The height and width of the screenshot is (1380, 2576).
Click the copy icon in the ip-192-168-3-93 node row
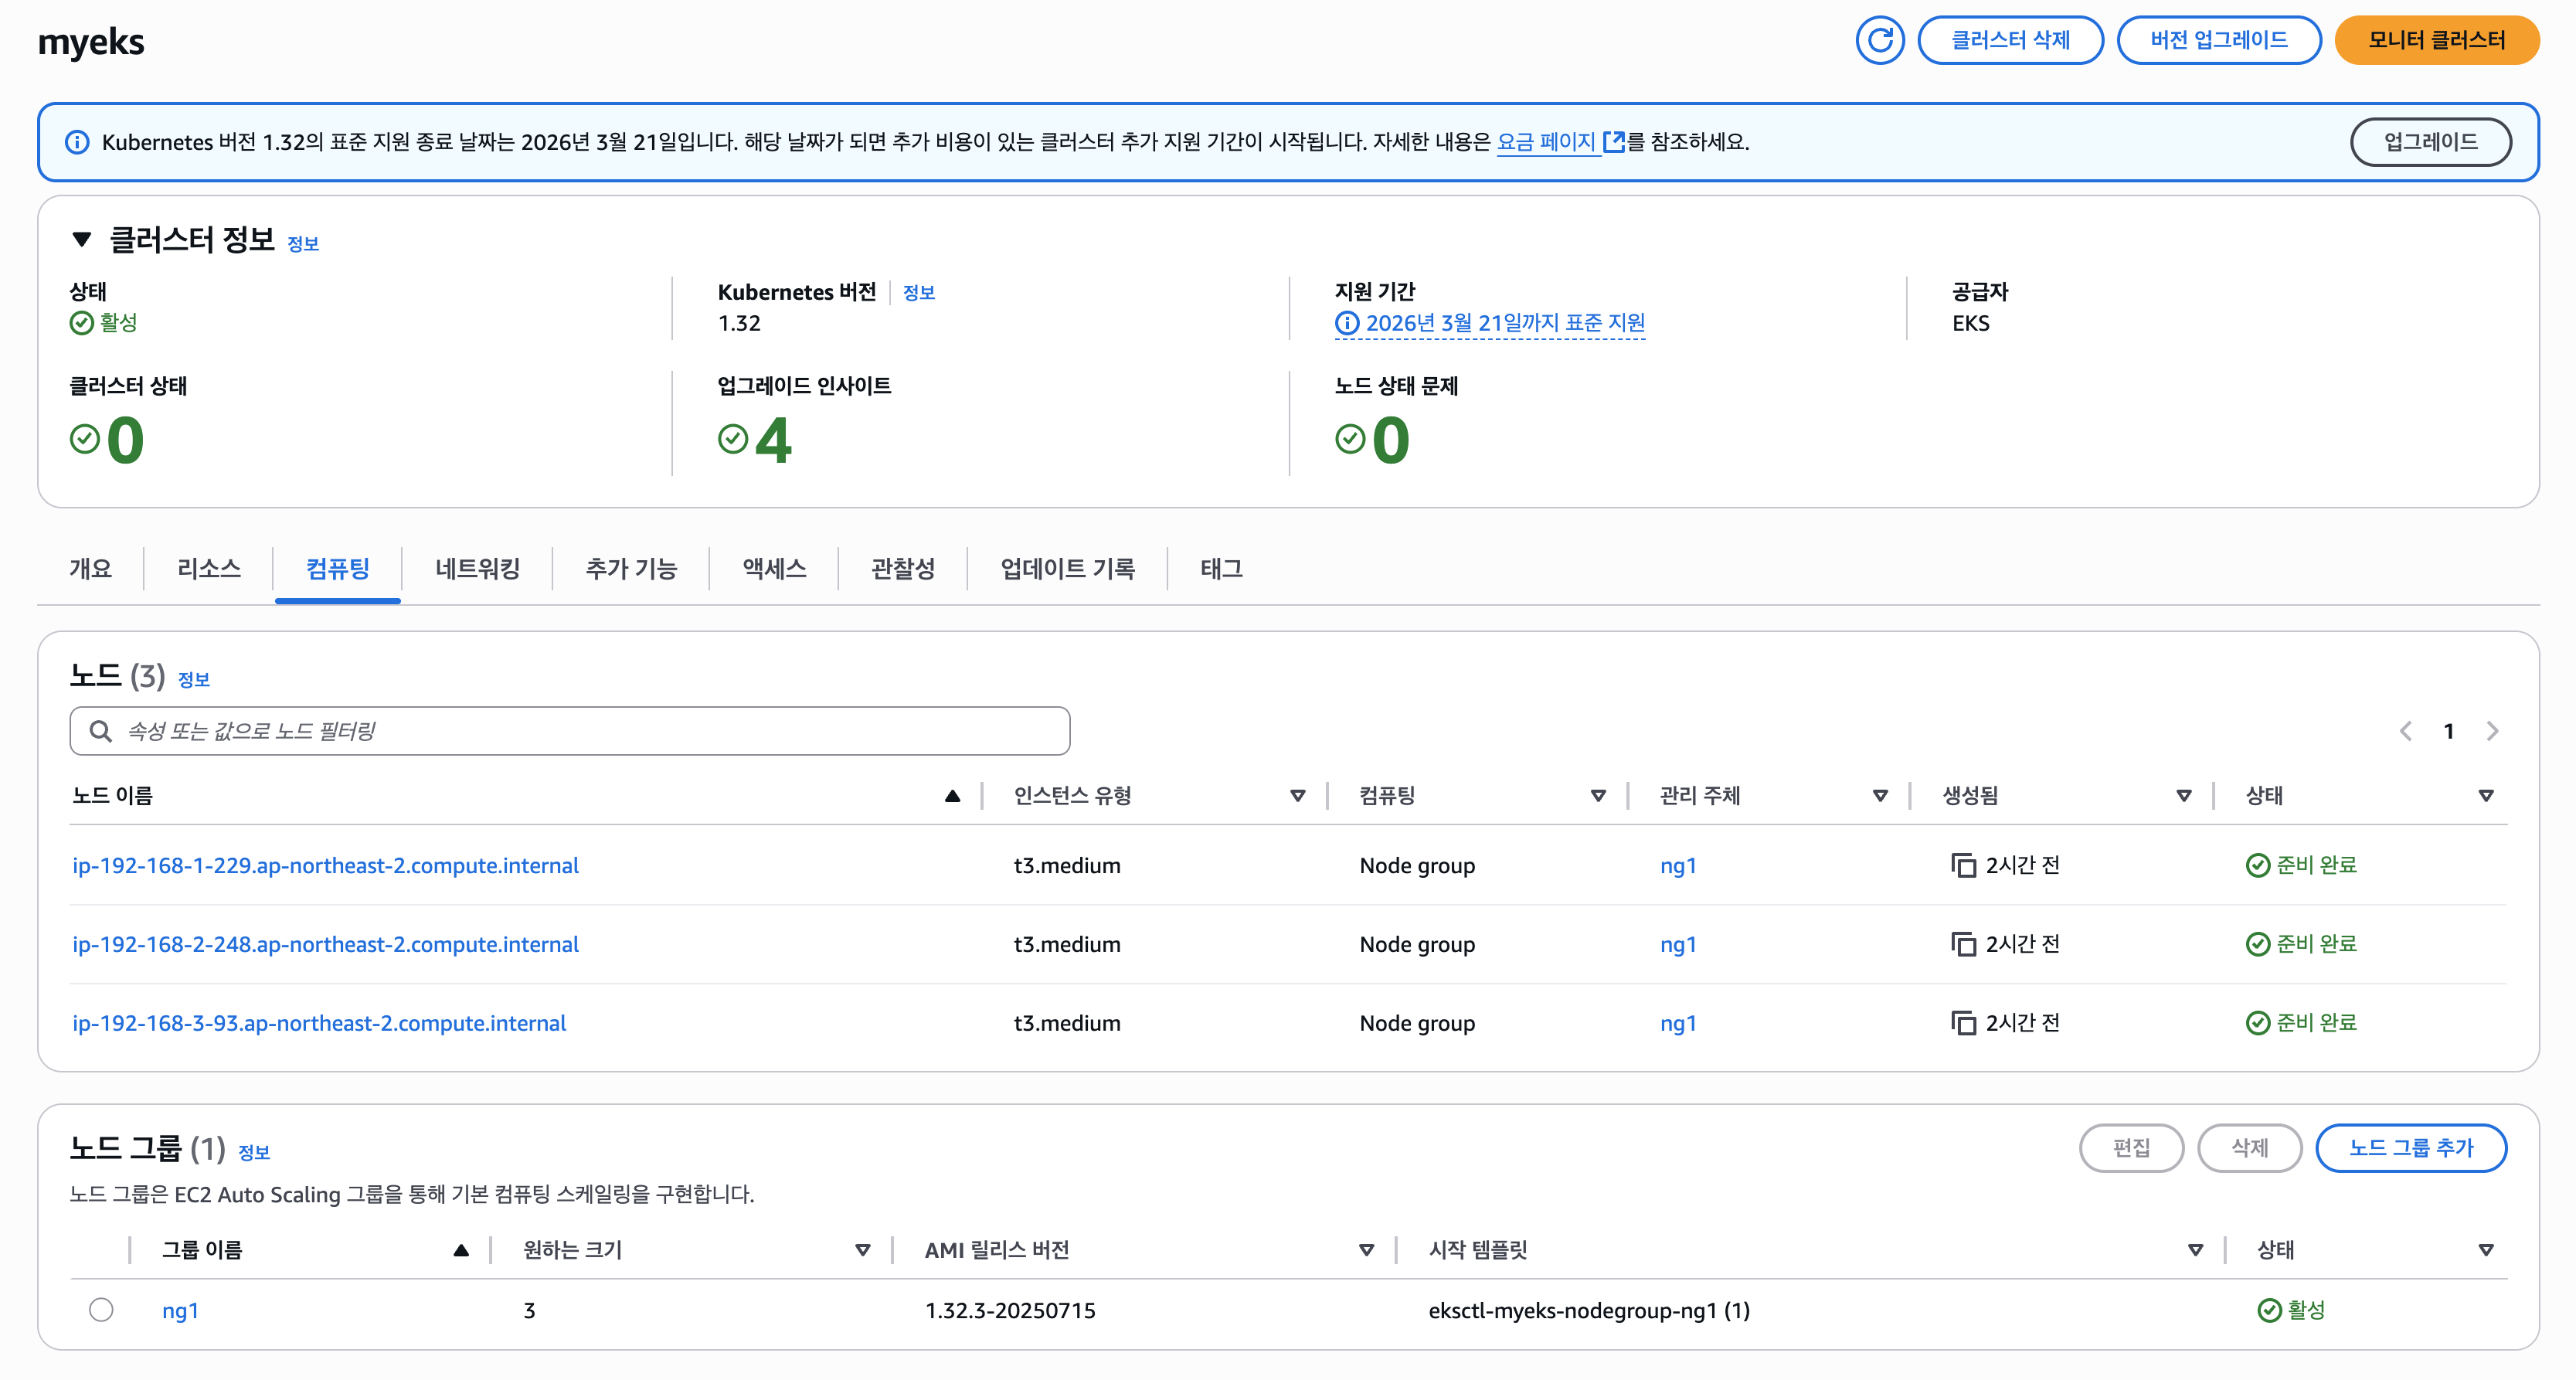coord(1963,1023)
